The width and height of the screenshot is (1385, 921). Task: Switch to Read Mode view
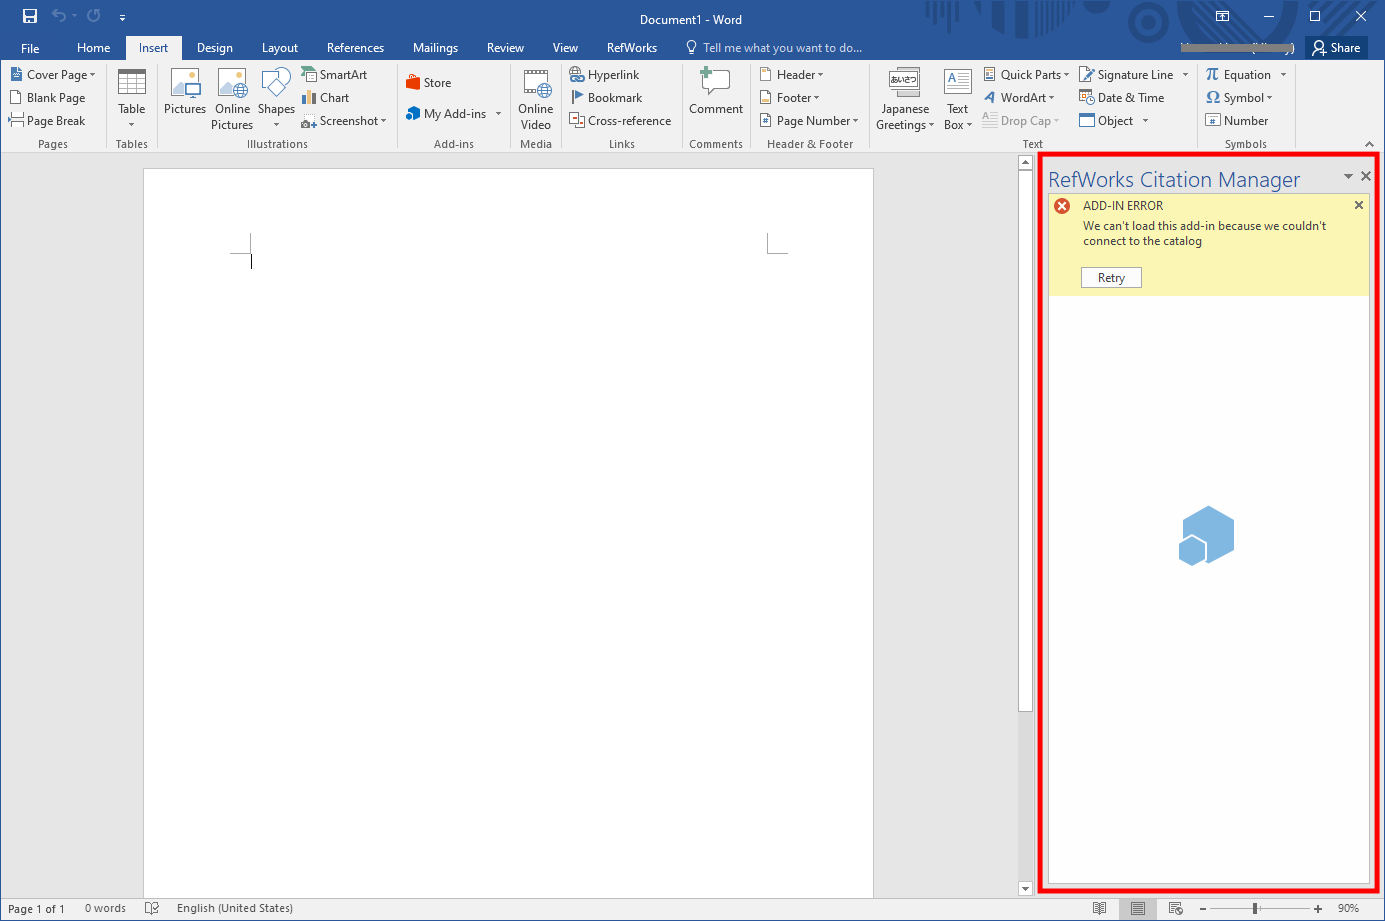[x=1100, y=909]
